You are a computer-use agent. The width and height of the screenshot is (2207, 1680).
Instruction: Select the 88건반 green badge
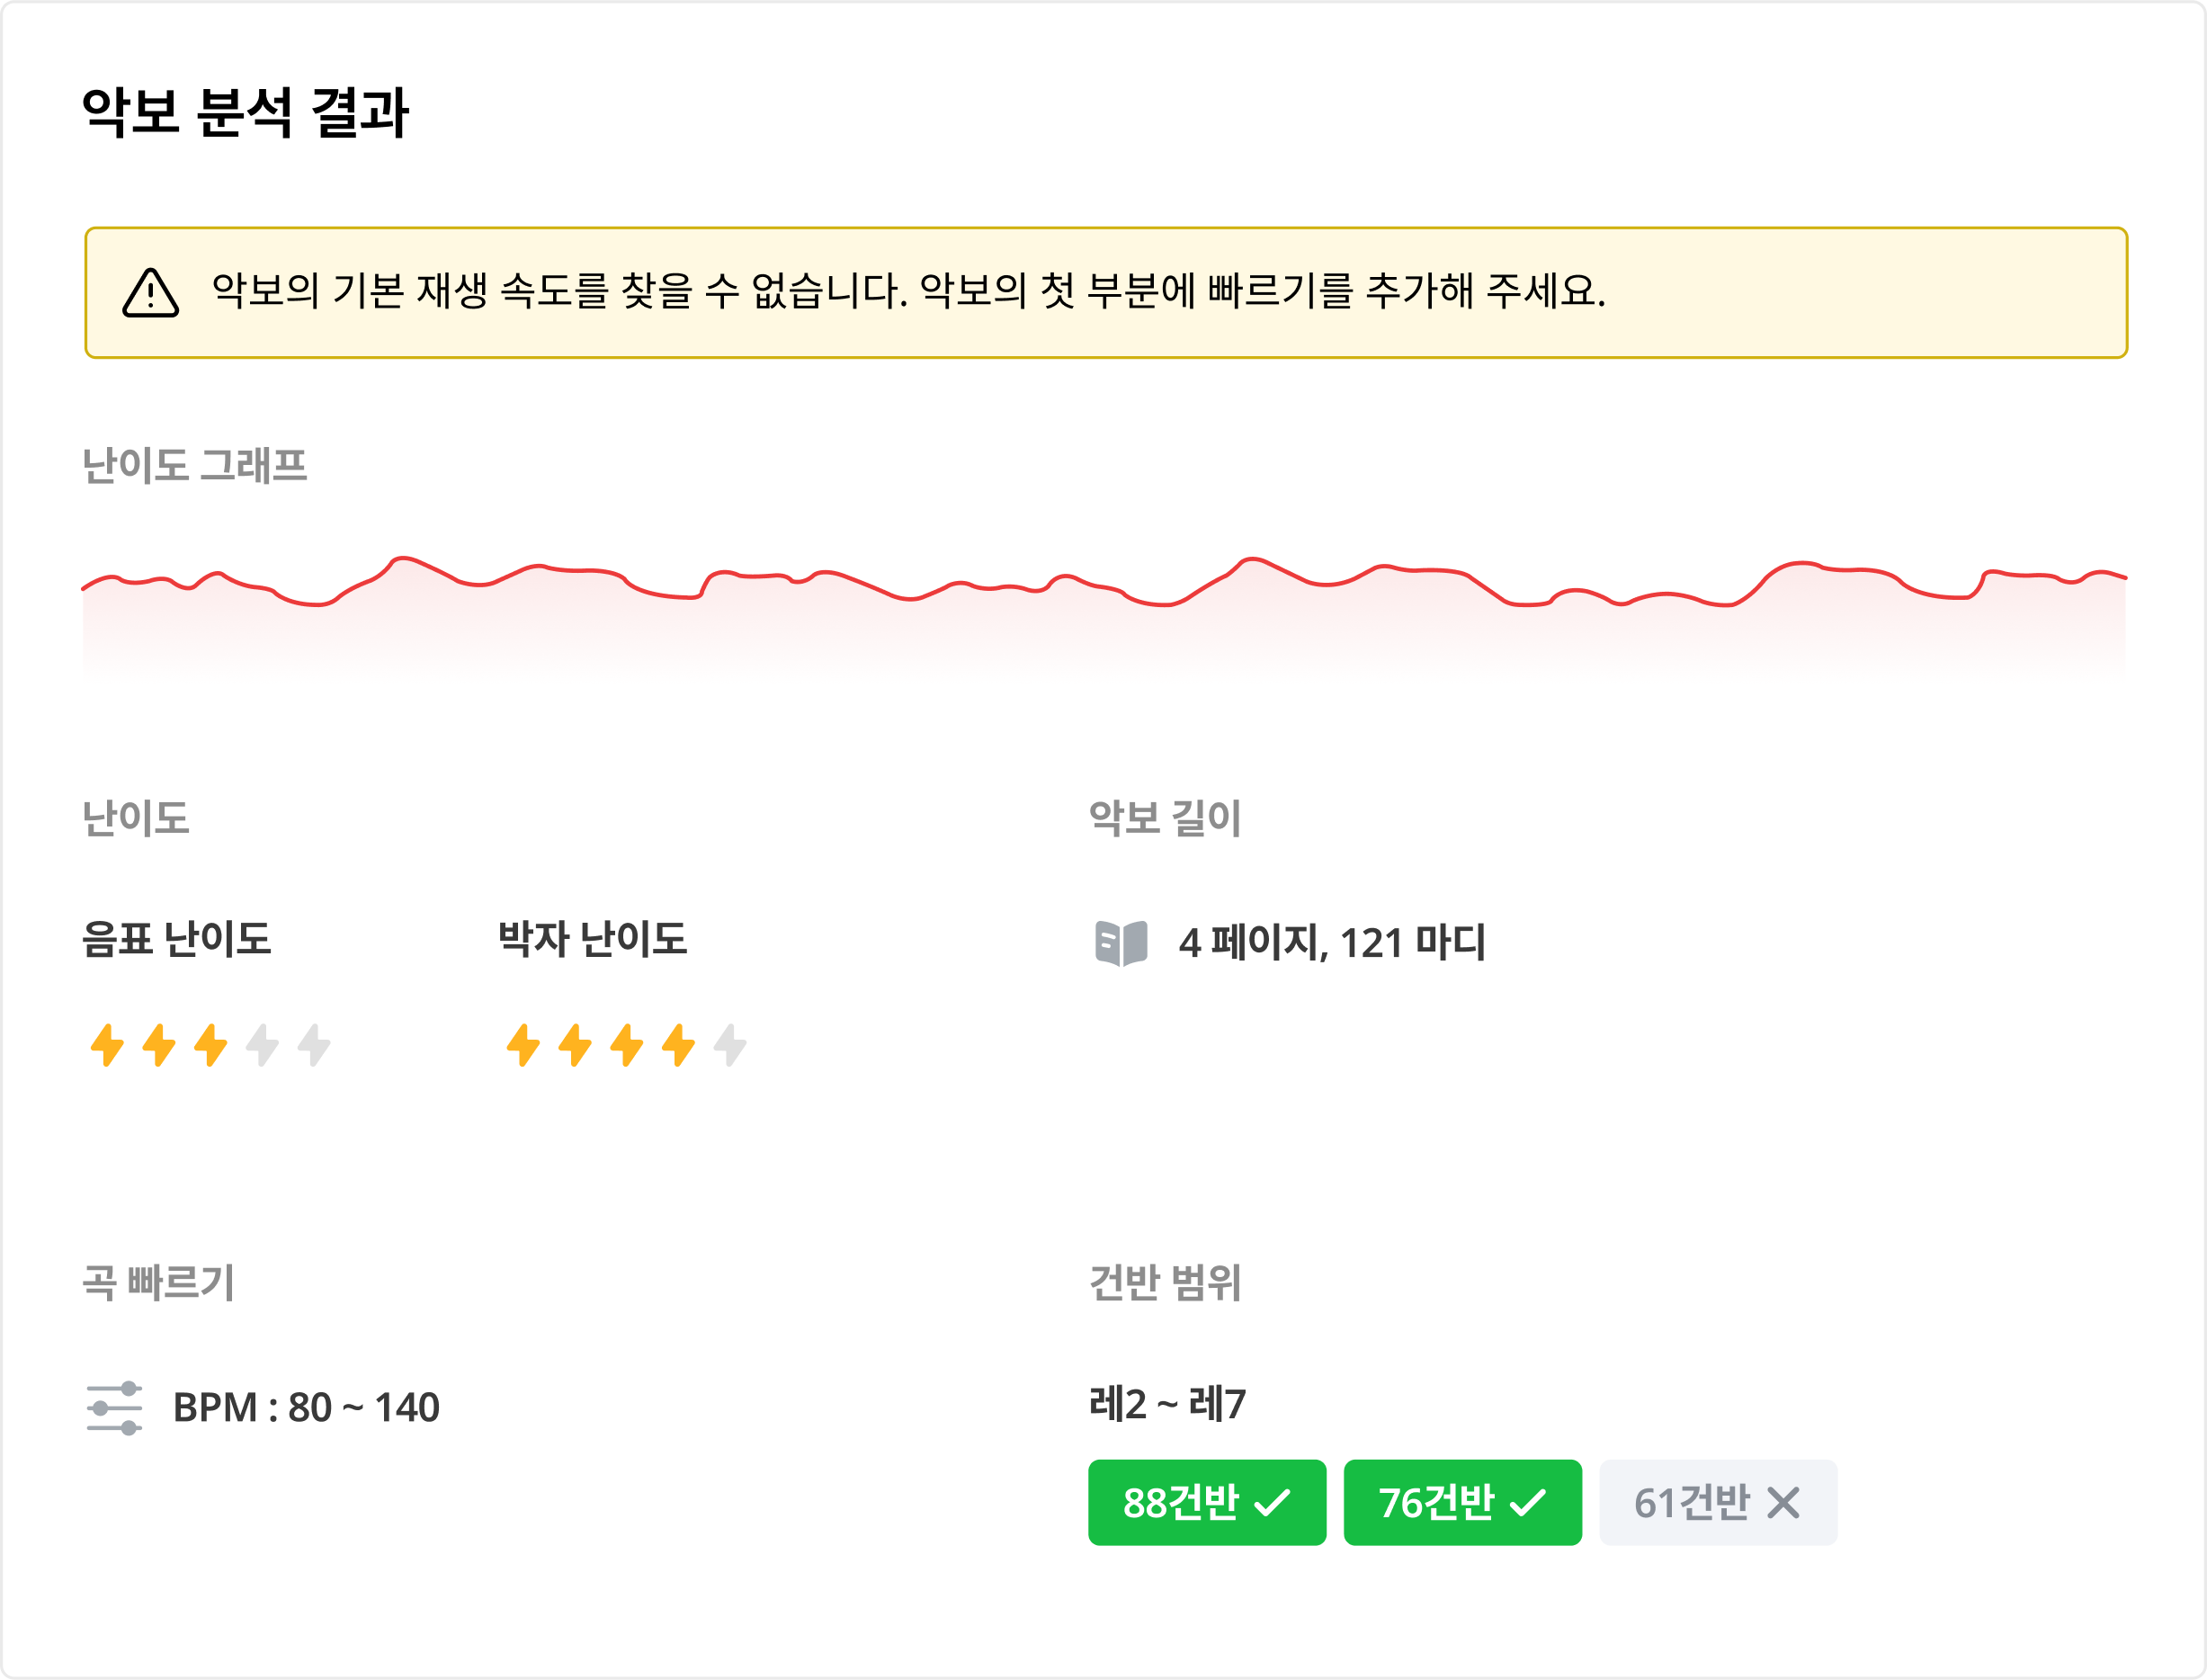coord(1207,1502)
